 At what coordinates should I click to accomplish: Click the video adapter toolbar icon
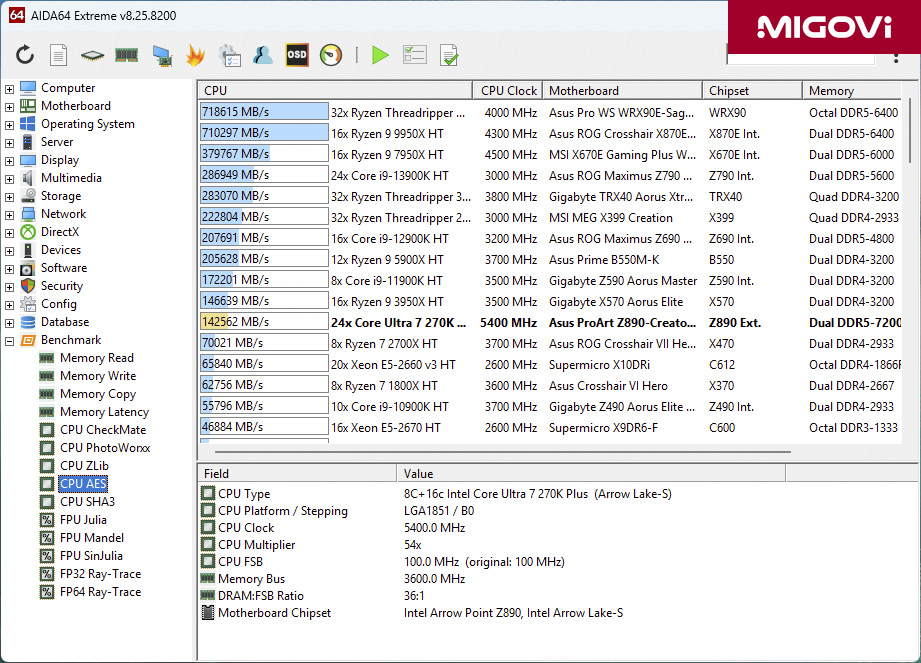(160, 55)
